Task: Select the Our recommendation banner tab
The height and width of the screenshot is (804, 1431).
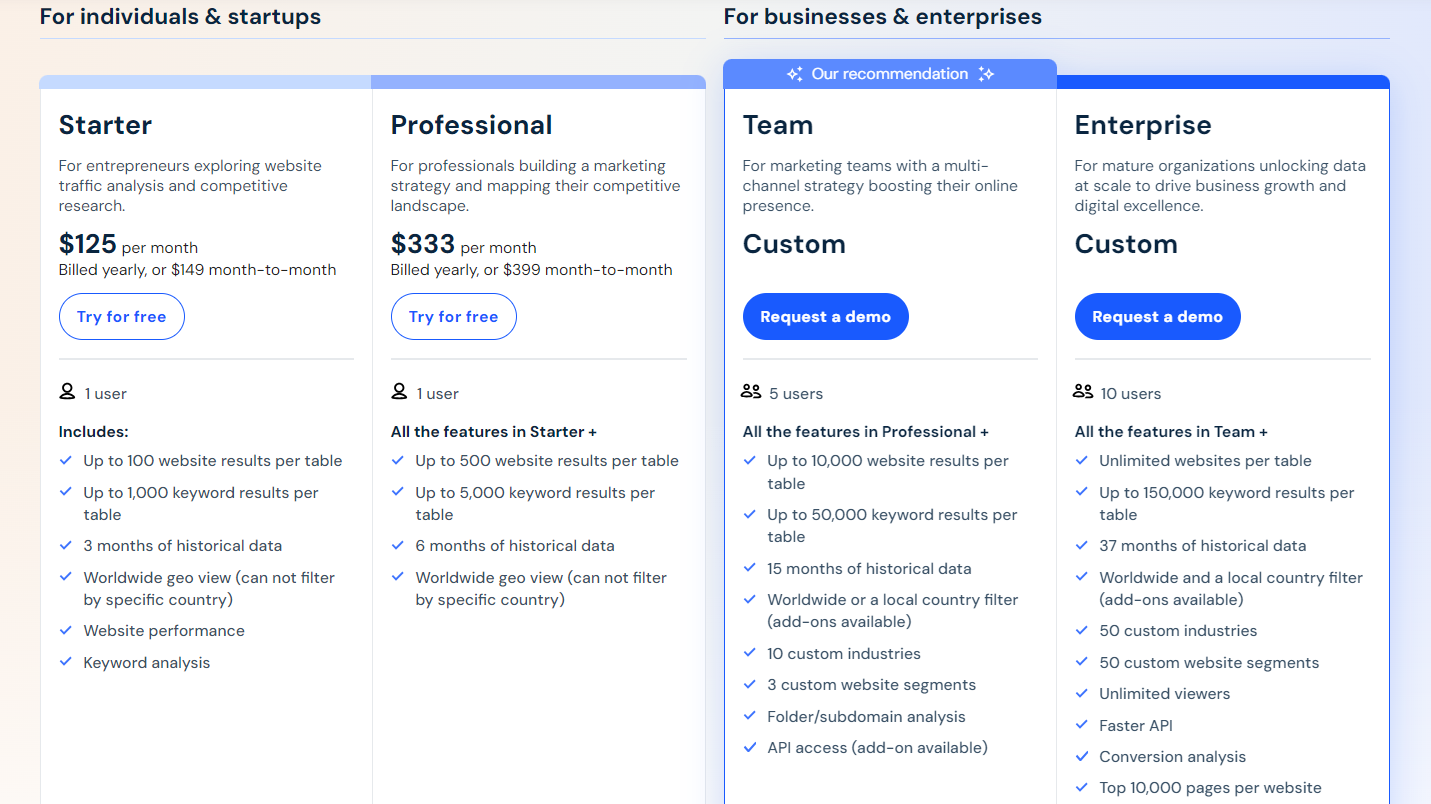Action: point(890,74)
